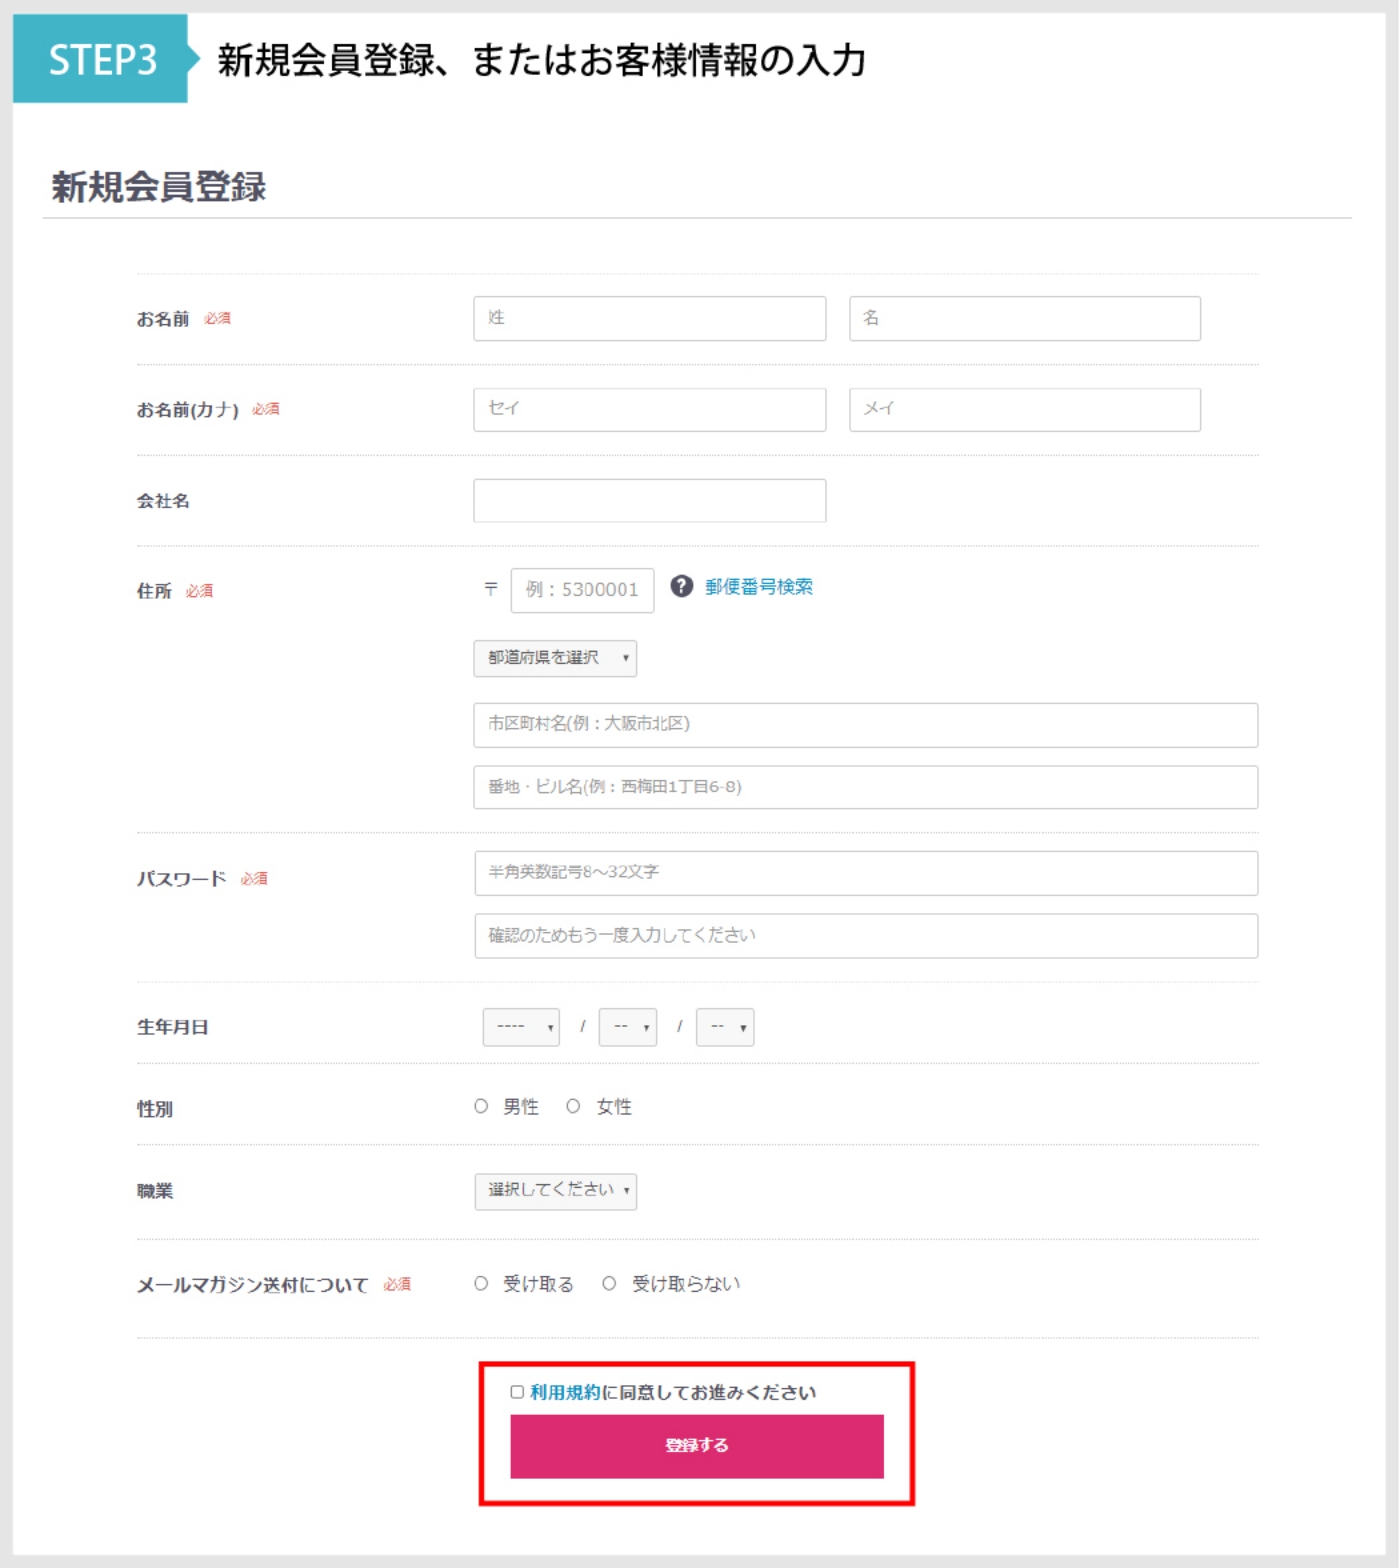The image size is (1400, 1568).
Task: Click the password confirmation input field
Action: pos(865,936)
